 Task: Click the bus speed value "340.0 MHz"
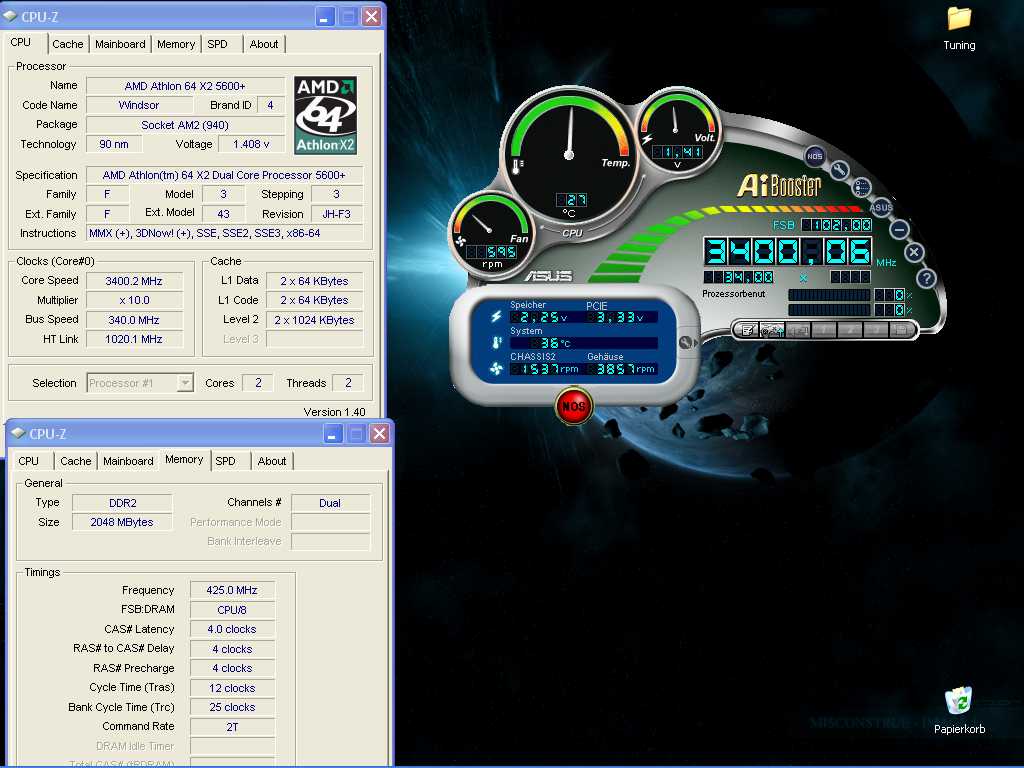coord(134,320)
